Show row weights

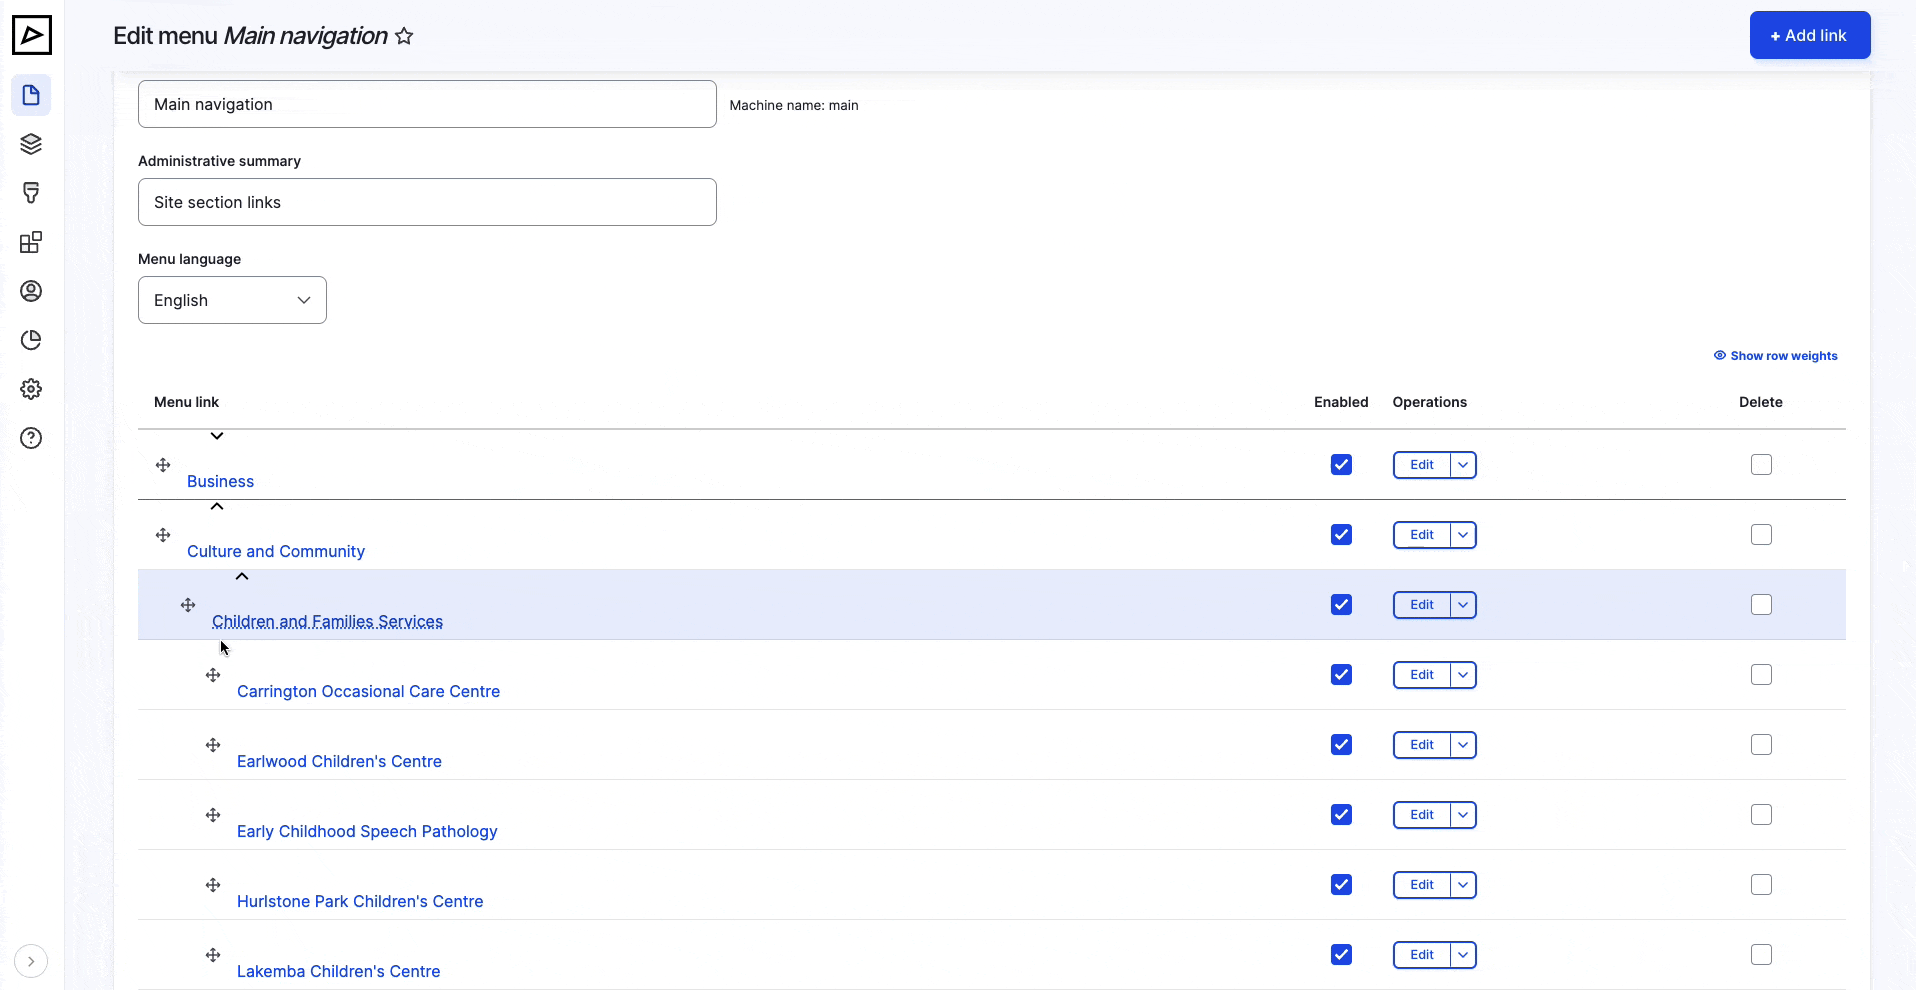tap(1776, 356)
